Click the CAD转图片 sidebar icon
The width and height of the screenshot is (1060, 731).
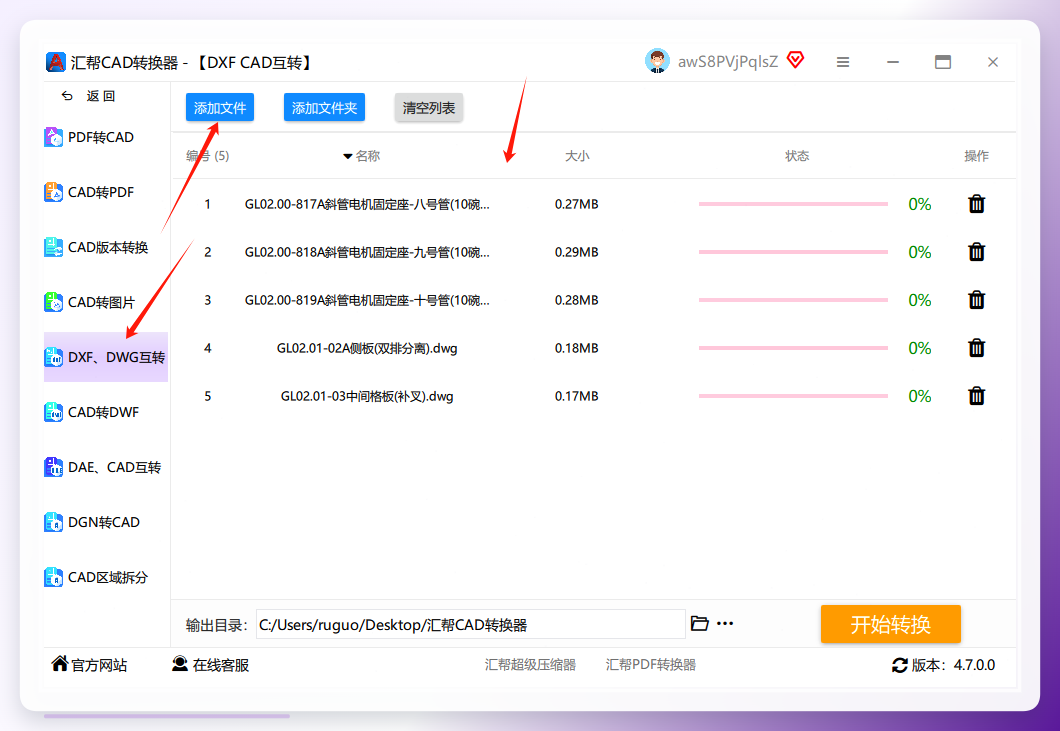click(x=53, y=302)
